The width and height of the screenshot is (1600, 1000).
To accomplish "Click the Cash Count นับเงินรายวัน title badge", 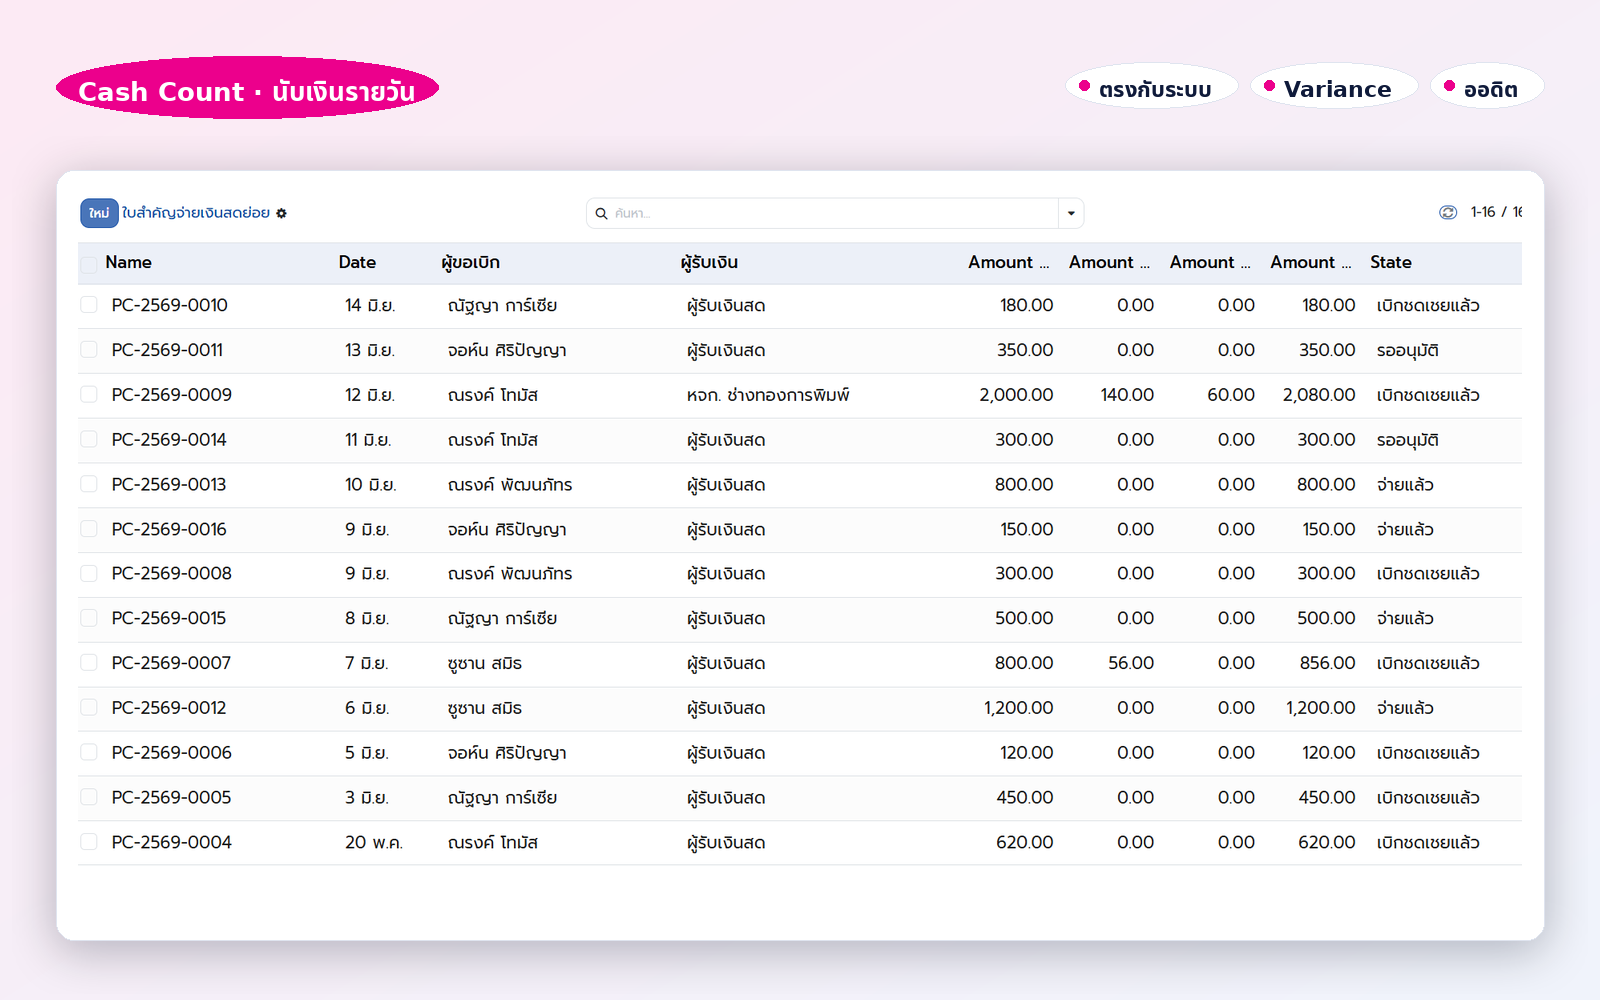I will pos(247,90).
